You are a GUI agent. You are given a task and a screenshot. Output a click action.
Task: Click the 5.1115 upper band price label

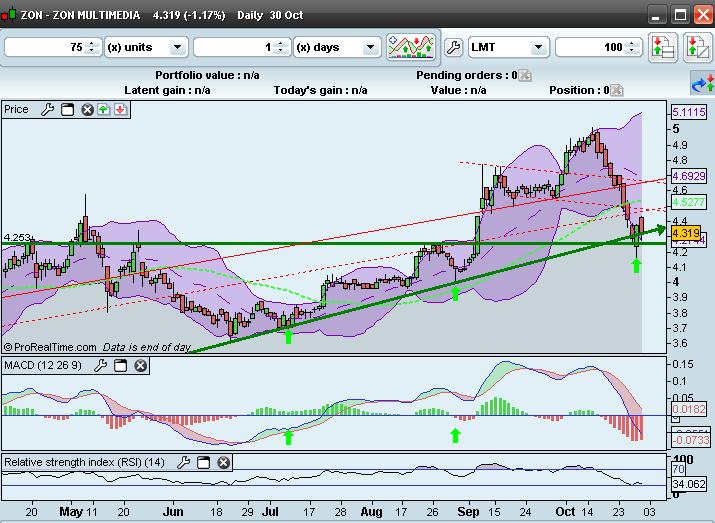click(x=689, y=112)
